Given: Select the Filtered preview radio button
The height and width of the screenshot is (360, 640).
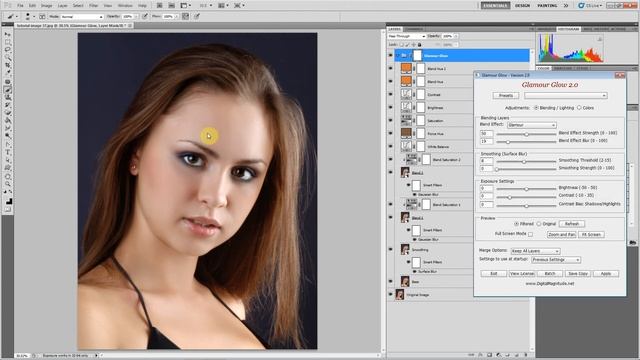Looking at the screenshot, I should click(x=516, y=224).
